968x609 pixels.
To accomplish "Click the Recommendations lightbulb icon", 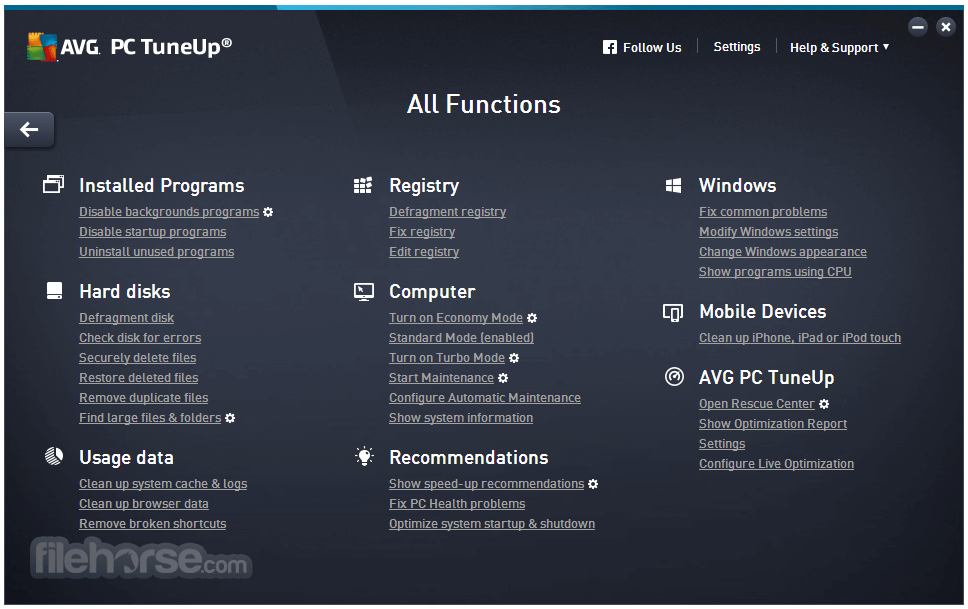I will click(x=364, y=456).
